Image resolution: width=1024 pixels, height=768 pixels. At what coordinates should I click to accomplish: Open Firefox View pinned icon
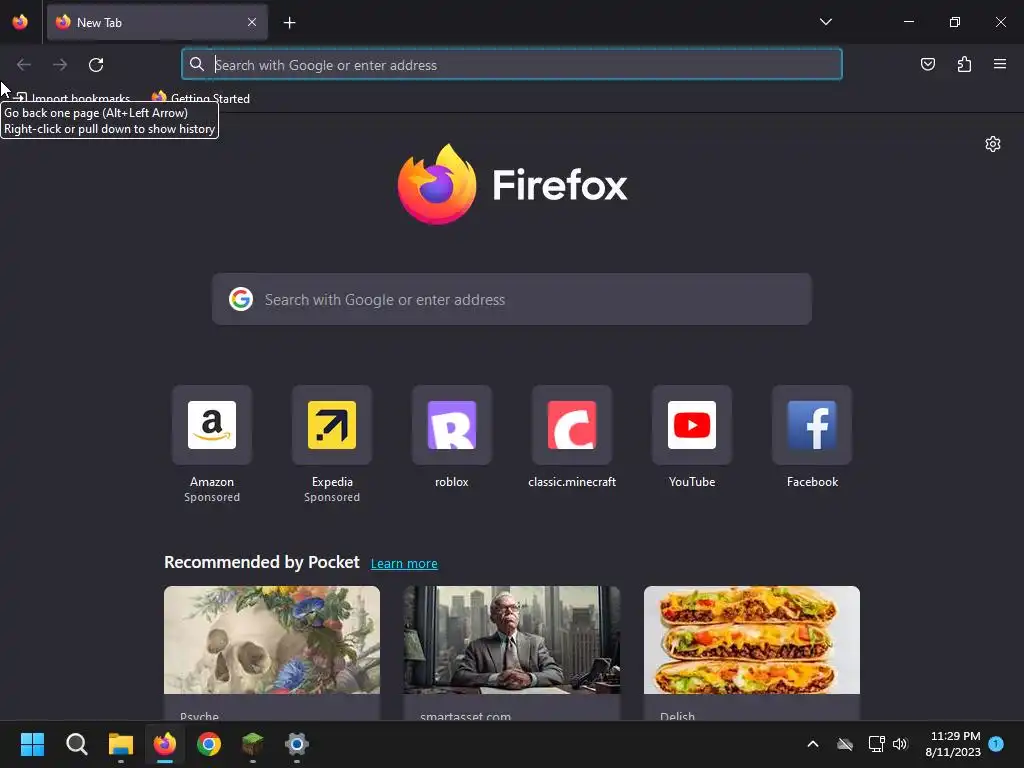point(20,22)
